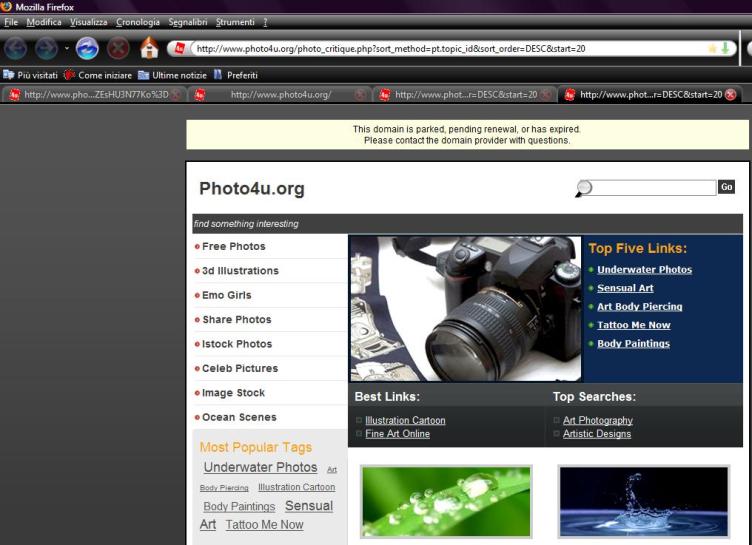Close the active last tab
The image size is (752, 545).
744,96
